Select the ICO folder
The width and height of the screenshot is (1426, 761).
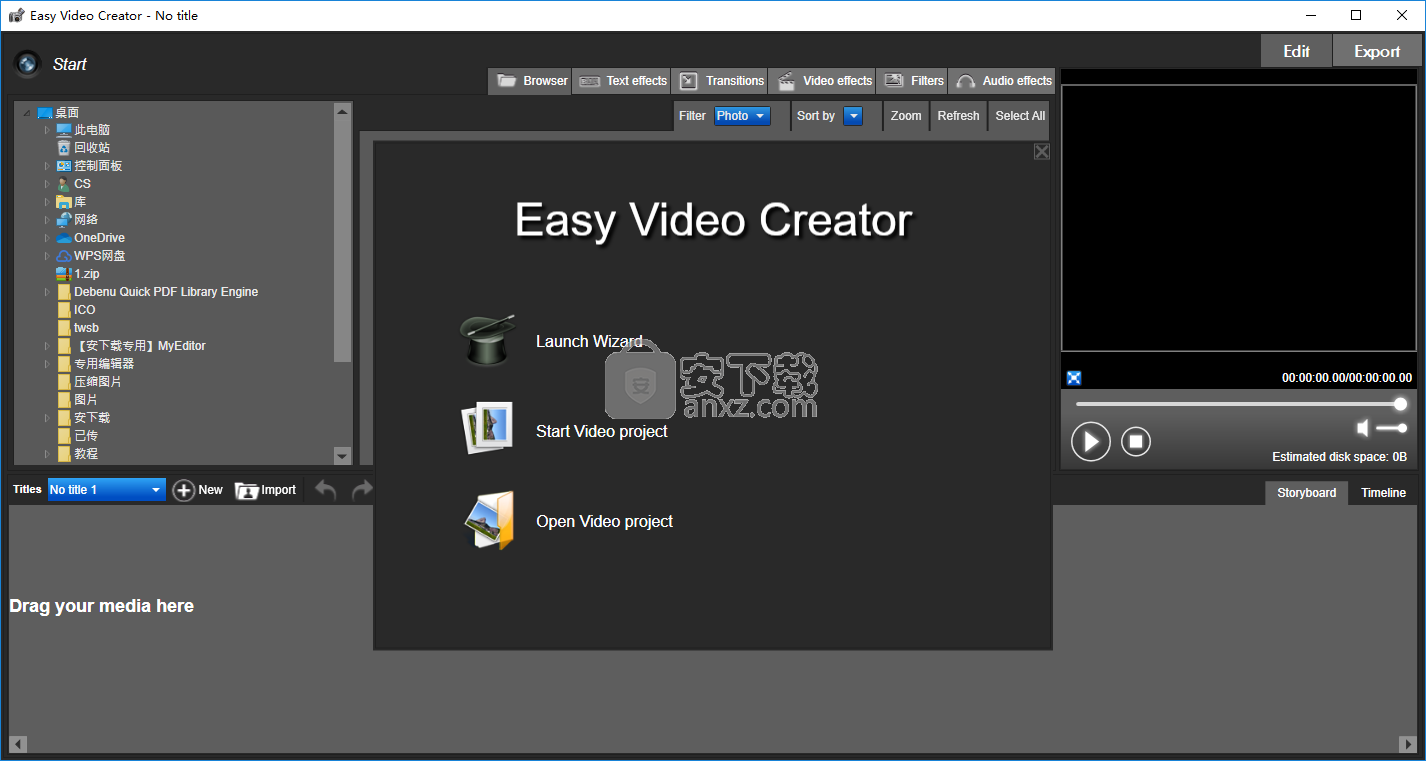coord(76,310)
